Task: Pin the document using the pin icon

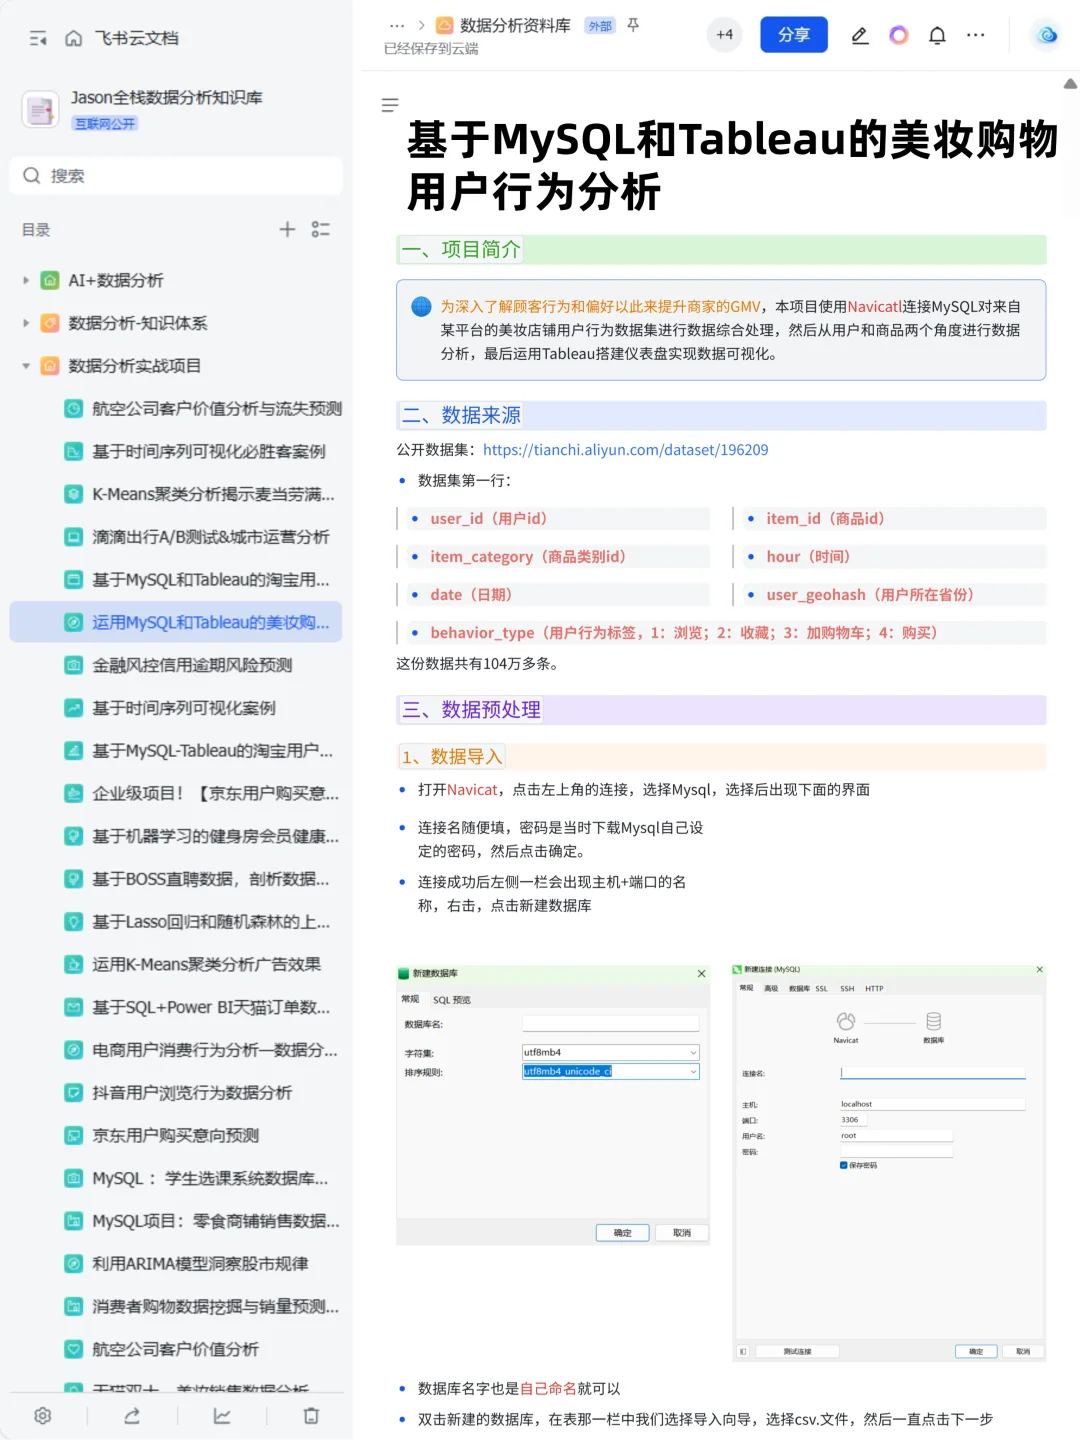Action: pyautogui.click(x=633, y=26)
